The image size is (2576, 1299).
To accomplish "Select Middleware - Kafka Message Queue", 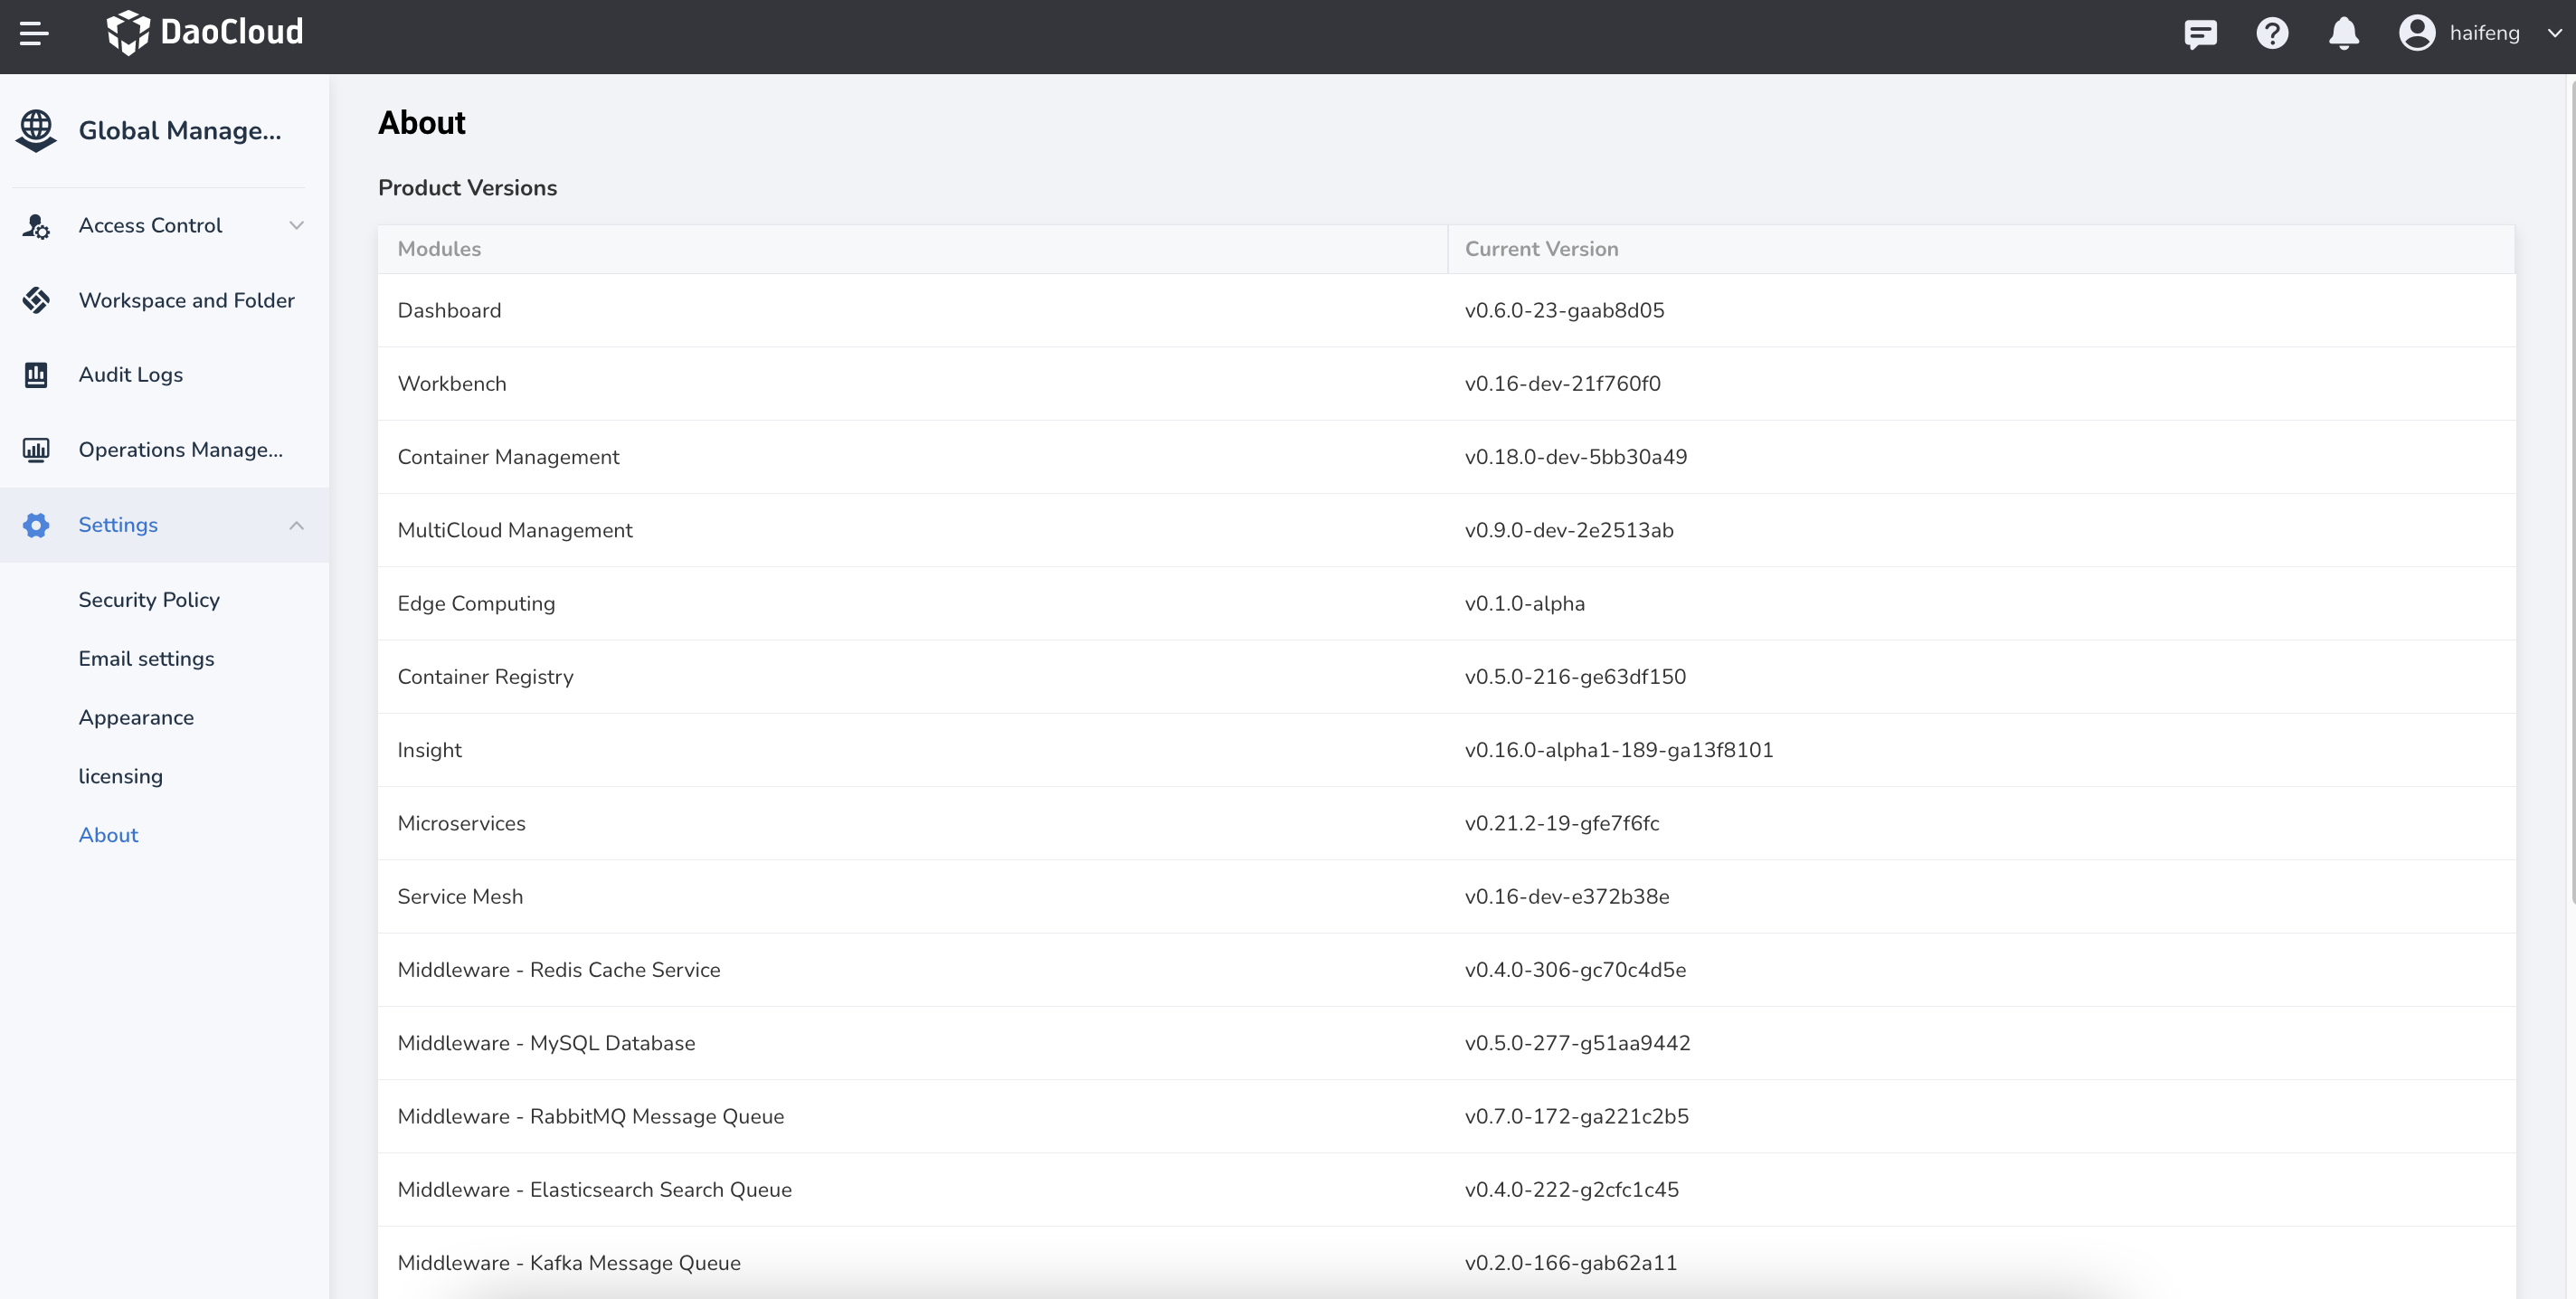I will 569,1263.
